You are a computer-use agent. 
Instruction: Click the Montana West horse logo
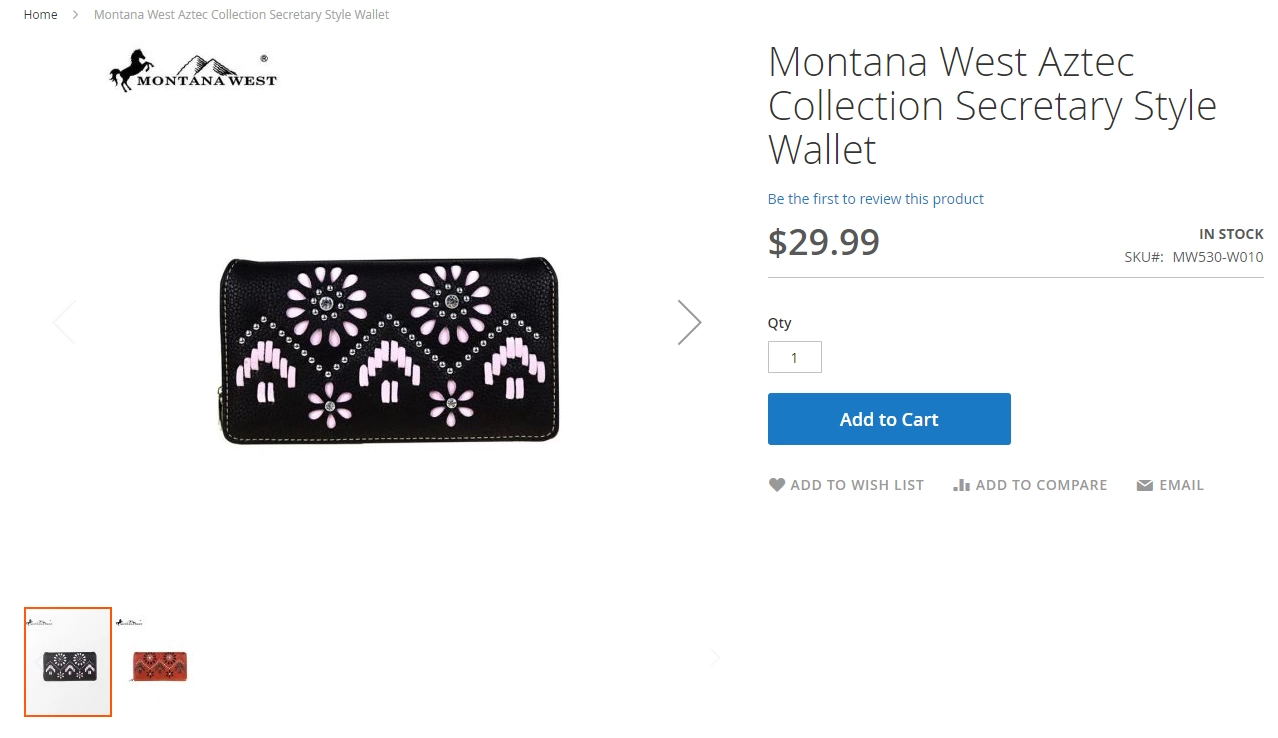pos(193,70)
